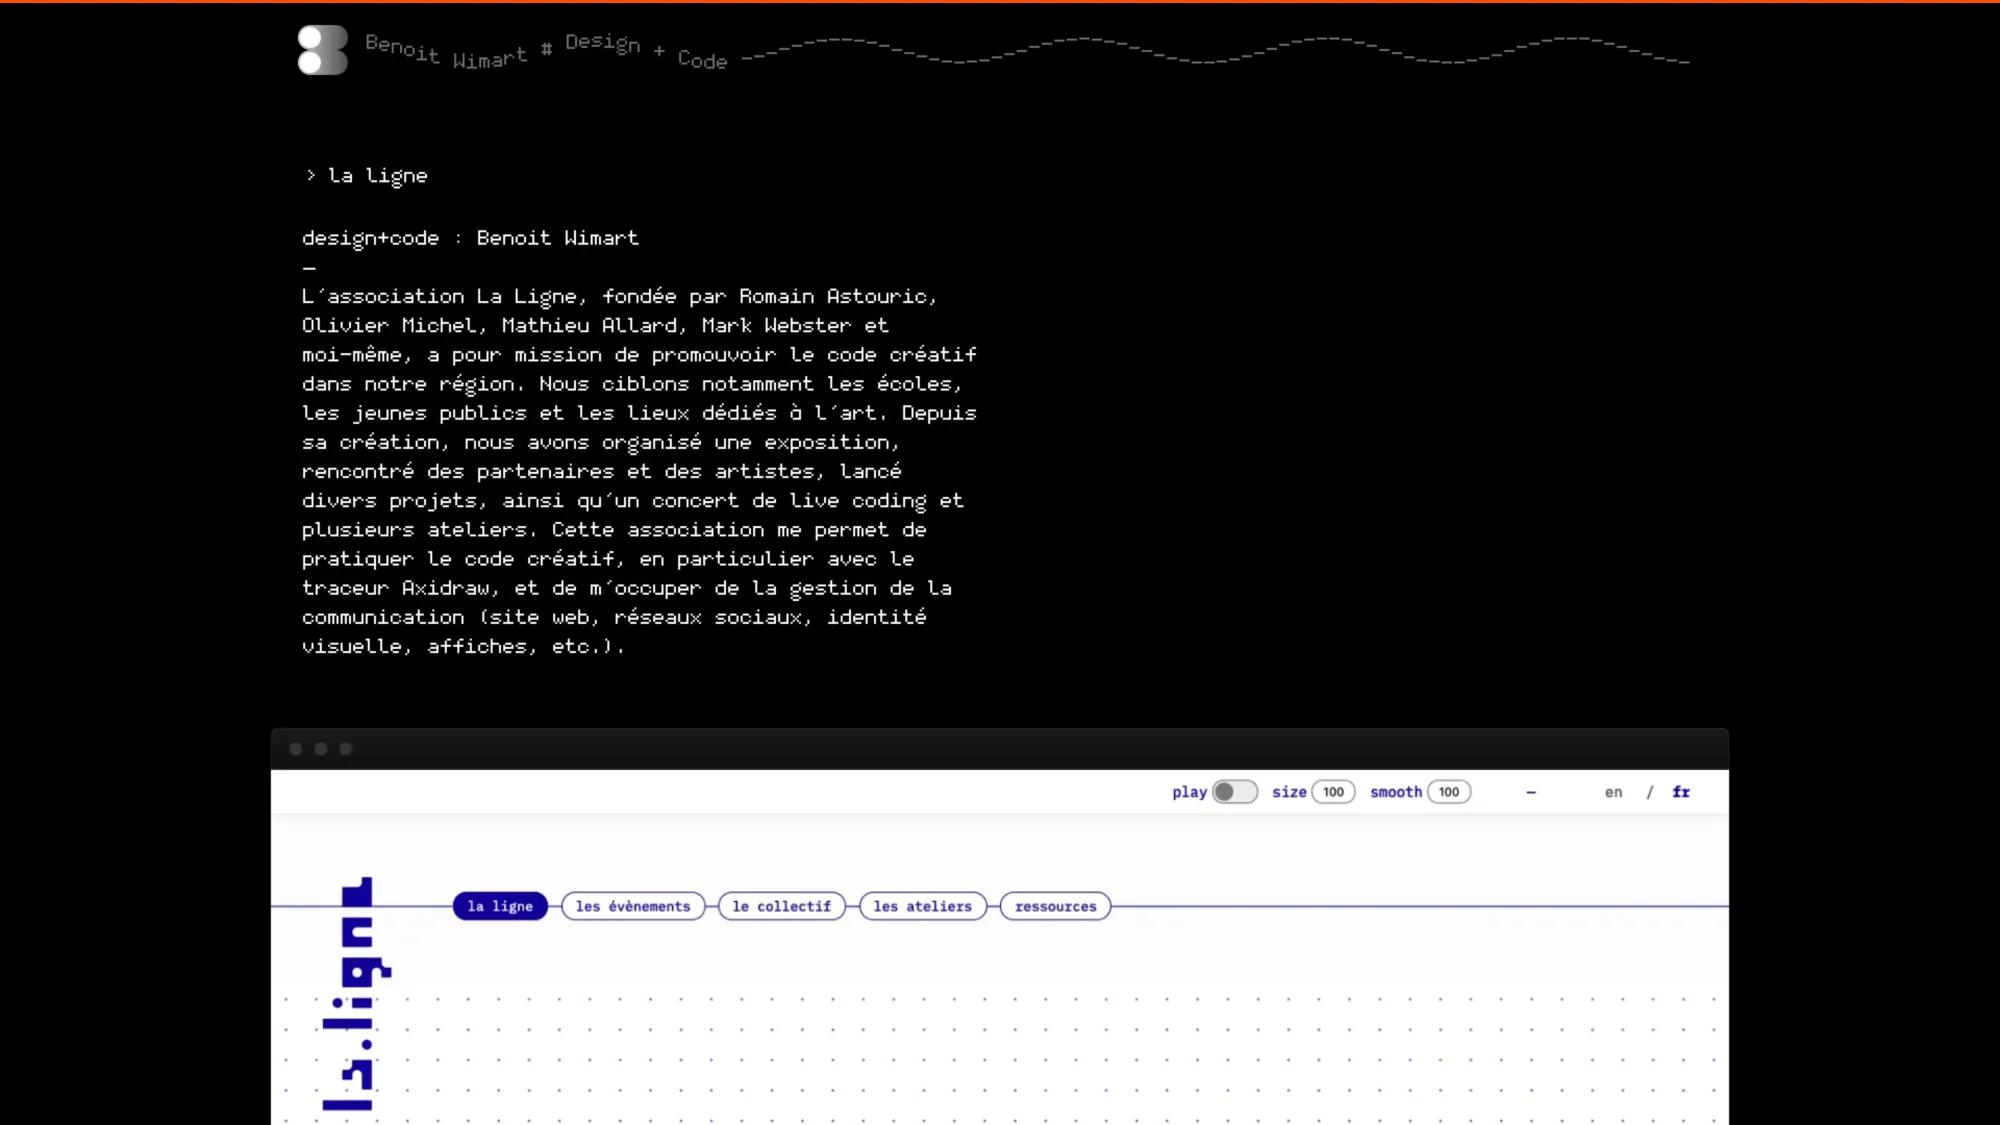The width and height of the screenshot is (2000, 1125).
Task: Open the les évènements tab
Action: 633,906
